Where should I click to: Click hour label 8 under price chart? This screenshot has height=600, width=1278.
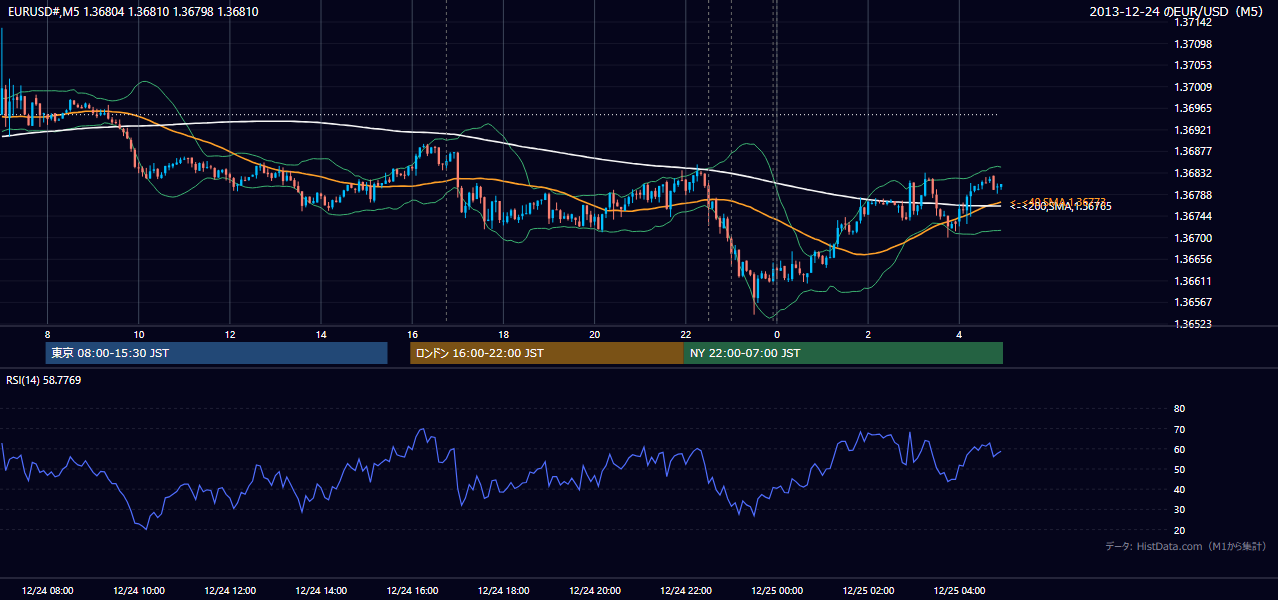[x=47, y=334]
